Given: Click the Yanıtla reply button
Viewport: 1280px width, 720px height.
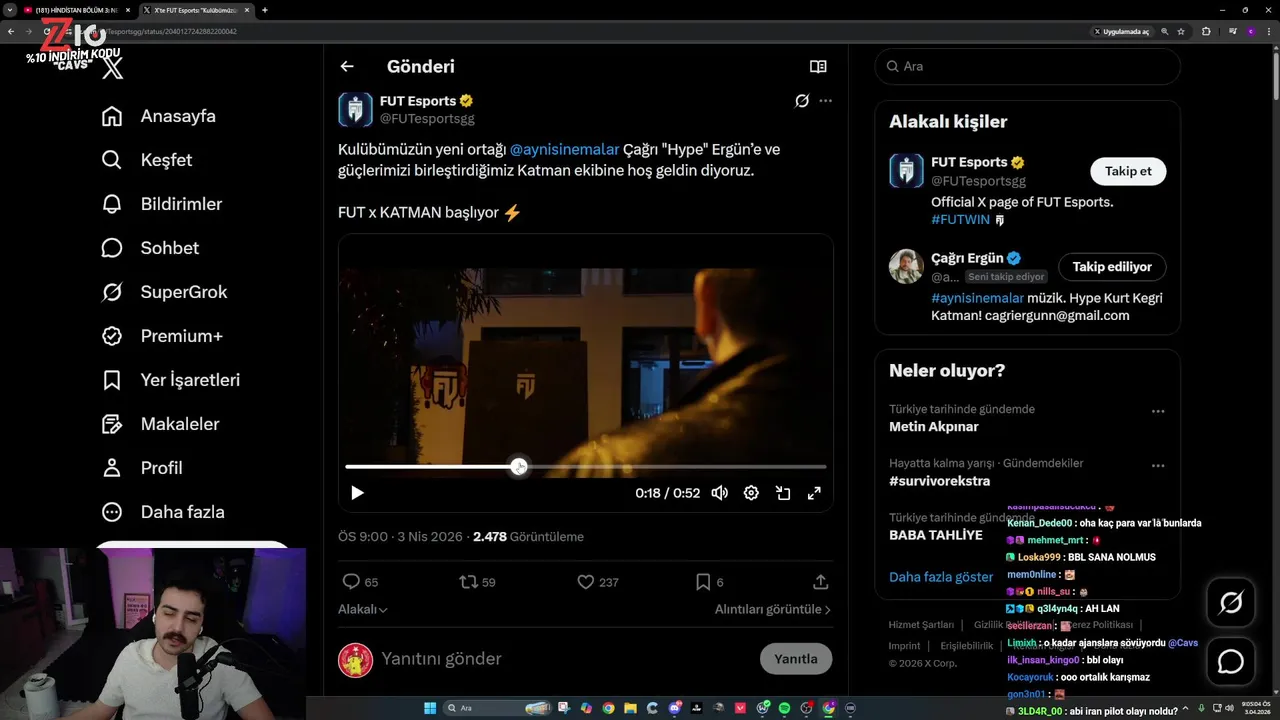Looking at the screenshot, I should coord(796,659).
